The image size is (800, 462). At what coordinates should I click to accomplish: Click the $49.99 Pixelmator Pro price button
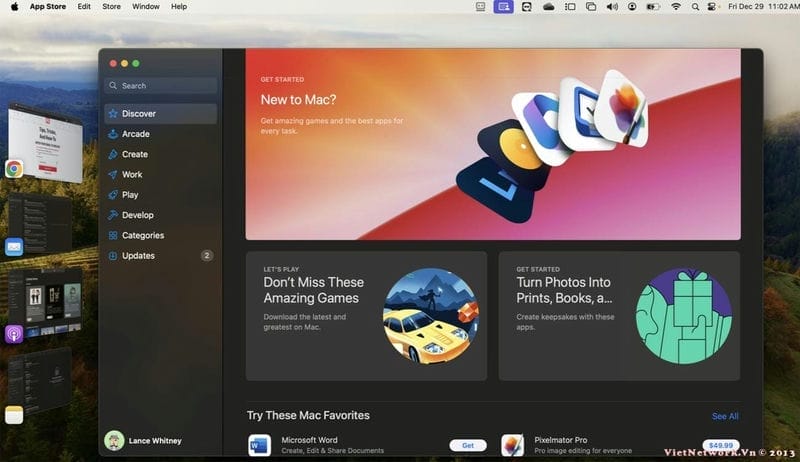coord(719,445)
